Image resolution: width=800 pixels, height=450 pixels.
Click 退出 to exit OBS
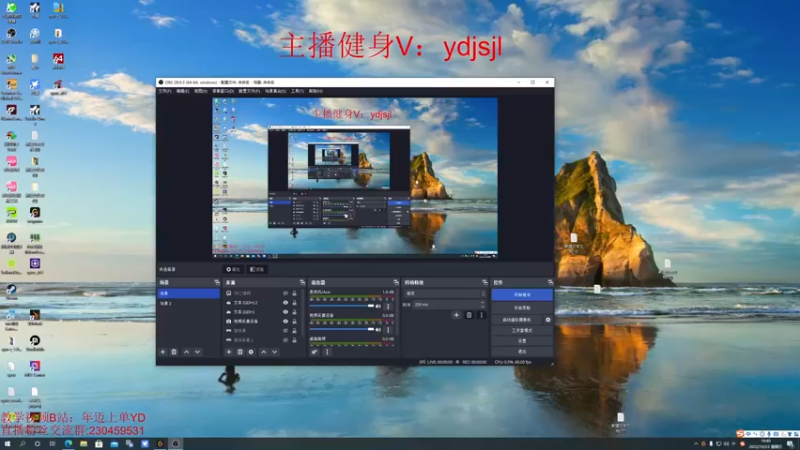pyautogui.click(x=522, y=352)
